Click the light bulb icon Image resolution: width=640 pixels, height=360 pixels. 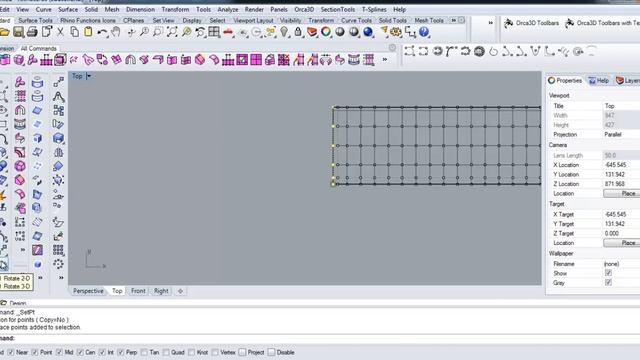284,32
